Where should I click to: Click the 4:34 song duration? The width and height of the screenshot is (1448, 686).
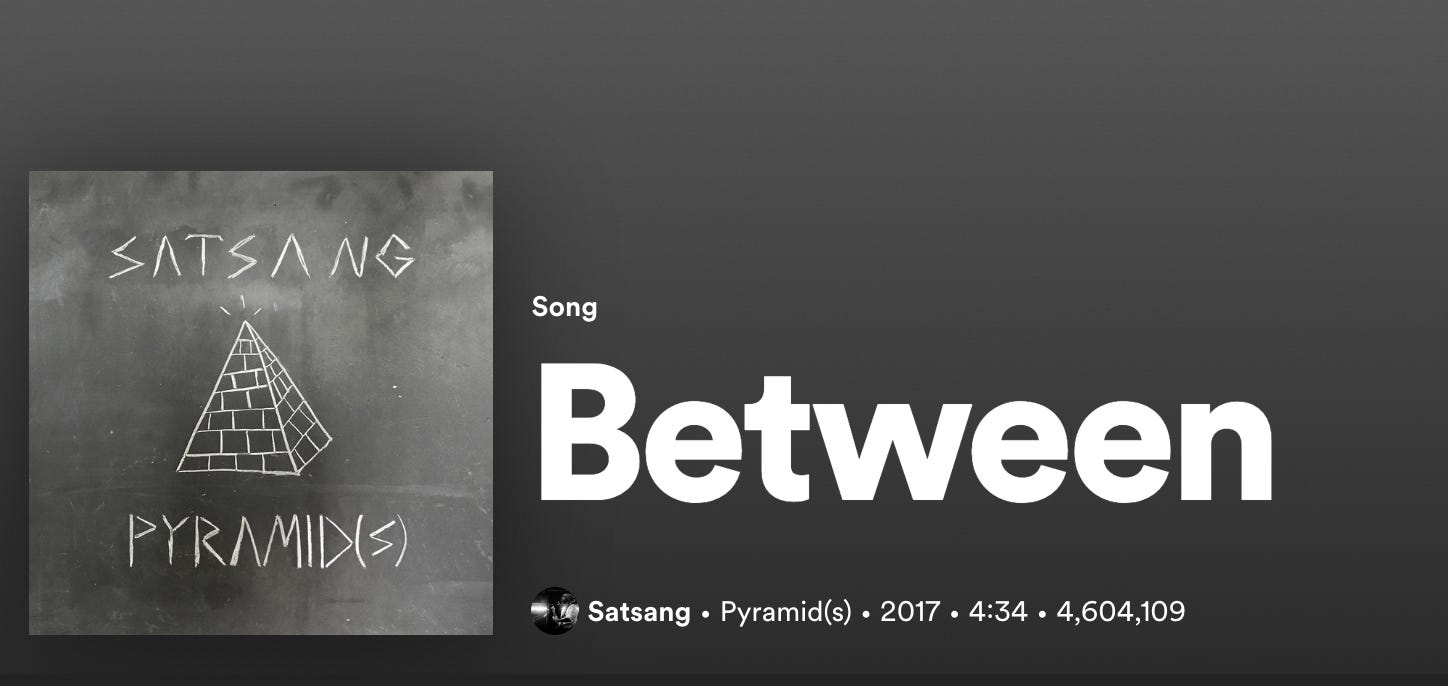(x=998, y=611)
